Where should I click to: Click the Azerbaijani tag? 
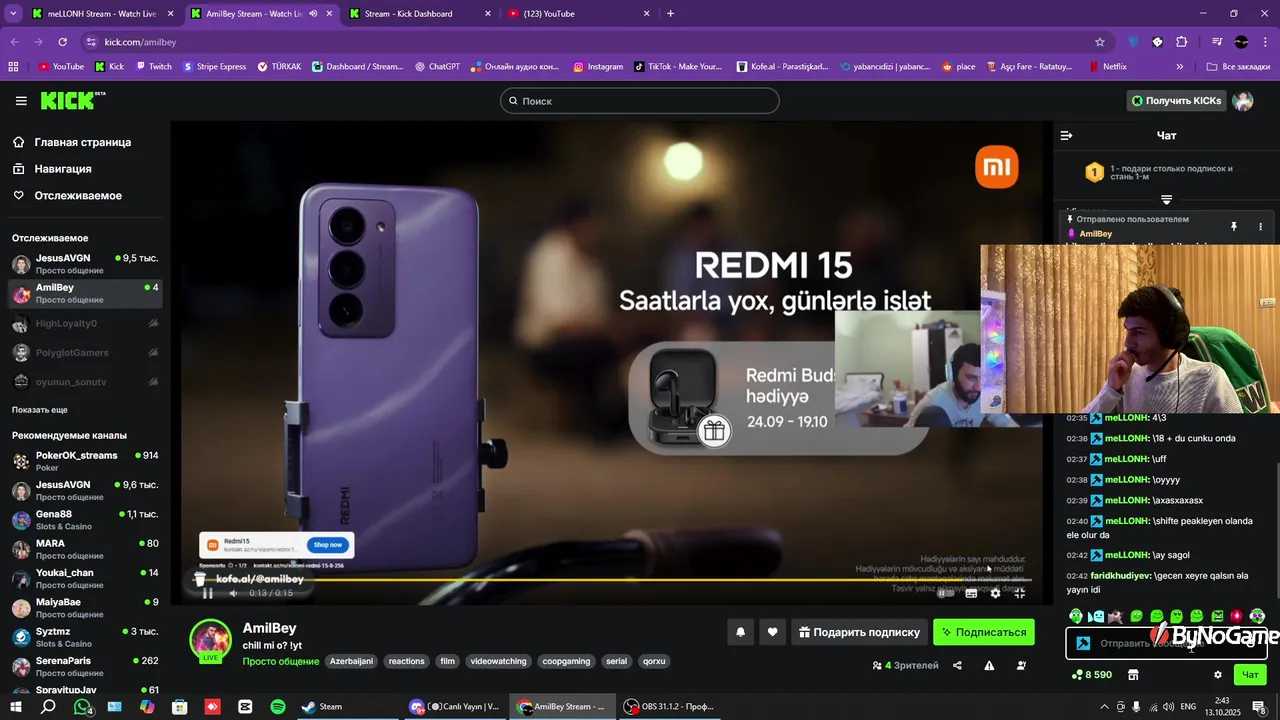[351, 661]
